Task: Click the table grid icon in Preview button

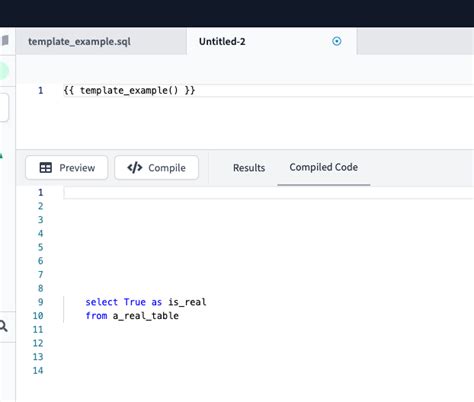Action: [x=46, y=168]
